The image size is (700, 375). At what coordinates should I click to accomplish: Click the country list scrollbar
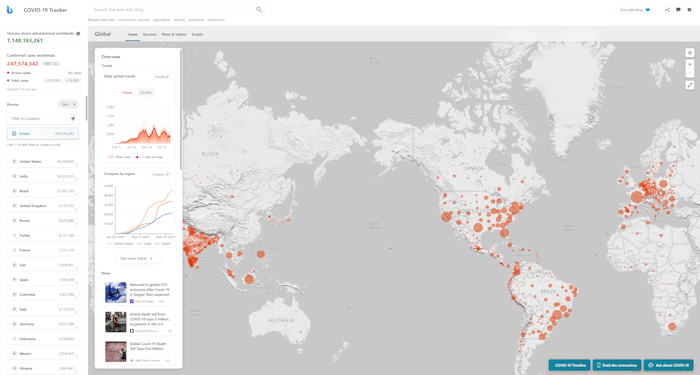pyautogui.click(x=86, y=108)
